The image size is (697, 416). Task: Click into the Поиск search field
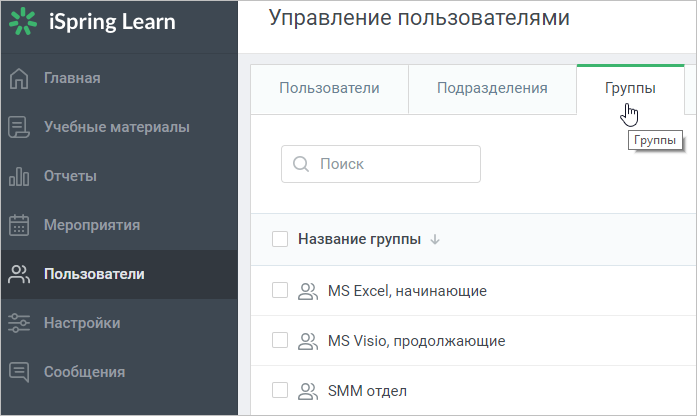click(381, 164)
